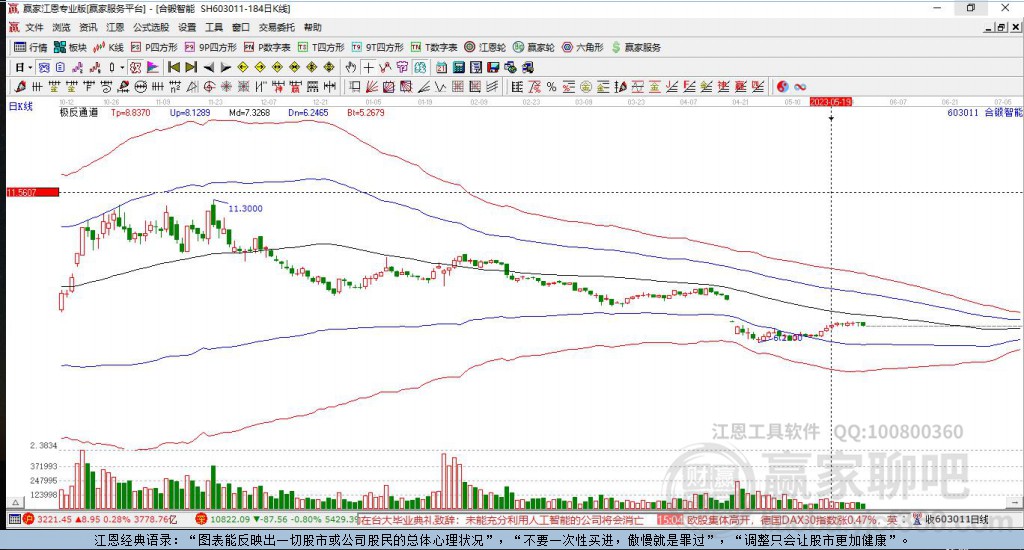
Task: Click the zigzag wave line tool
Action: click(x=441, y=87)
